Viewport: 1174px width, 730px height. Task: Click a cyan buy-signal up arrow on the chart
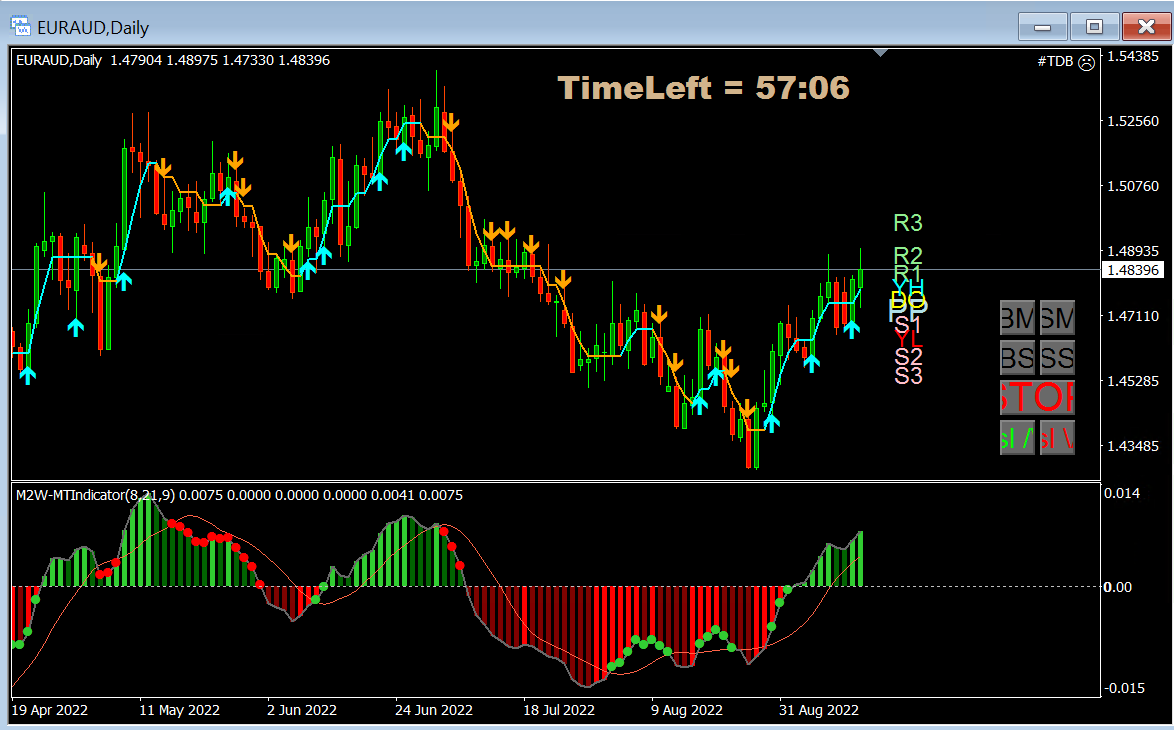point(403,151)
